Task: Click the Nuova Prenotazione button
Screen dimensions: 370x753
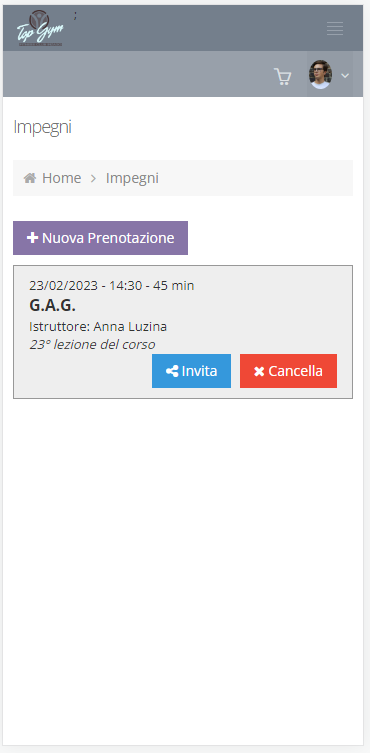Action: coord(100,238)
